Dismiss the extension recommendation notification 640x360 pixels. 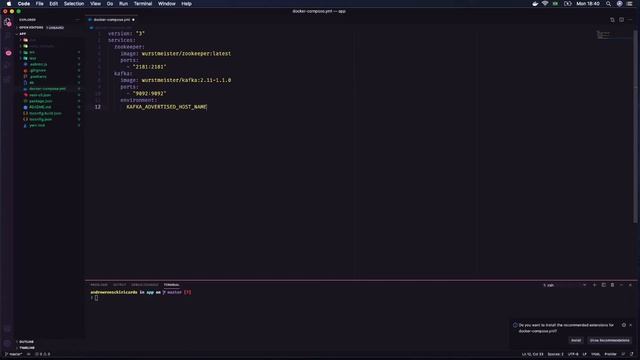click(x=631, y=325)
